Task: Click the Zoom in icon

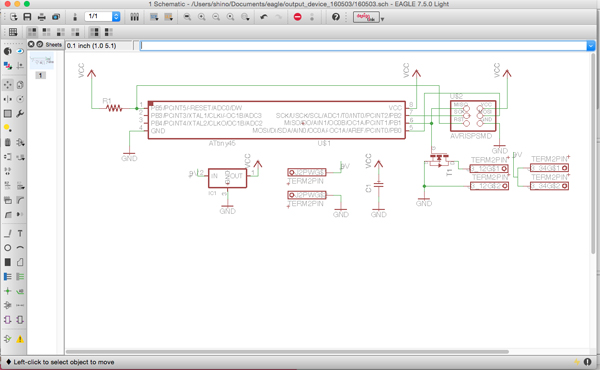Action: click(x=202, y=17)
